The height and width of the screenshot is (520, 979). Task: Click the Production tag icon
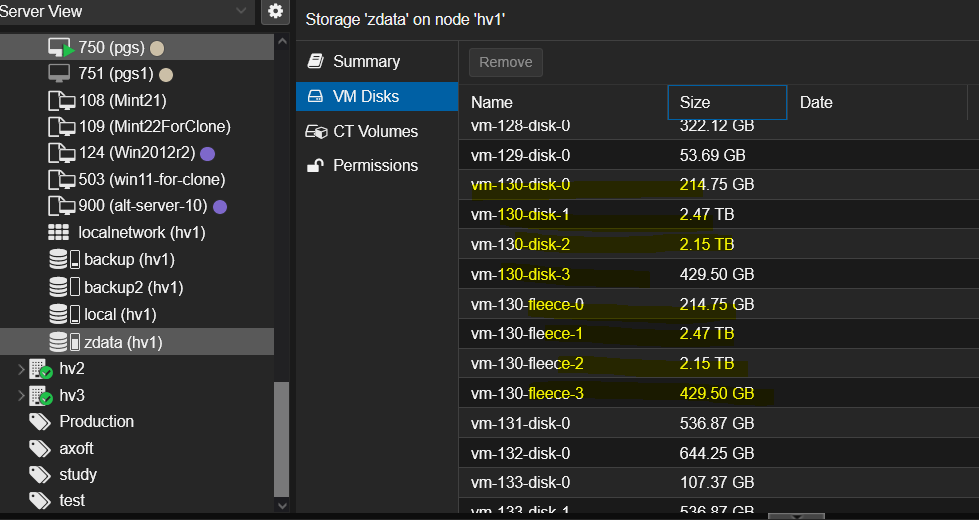40,421
